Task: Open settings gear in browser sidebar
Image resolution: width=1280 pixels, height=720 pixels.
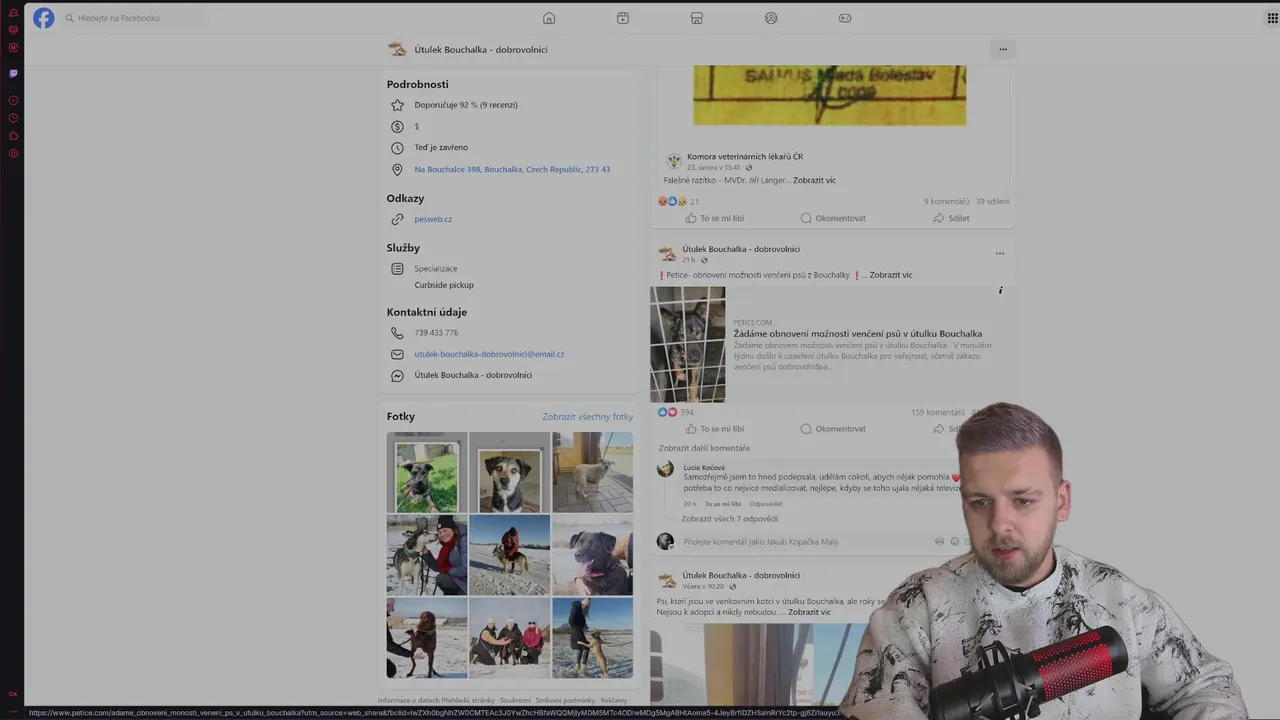Action: pos(13,154)
